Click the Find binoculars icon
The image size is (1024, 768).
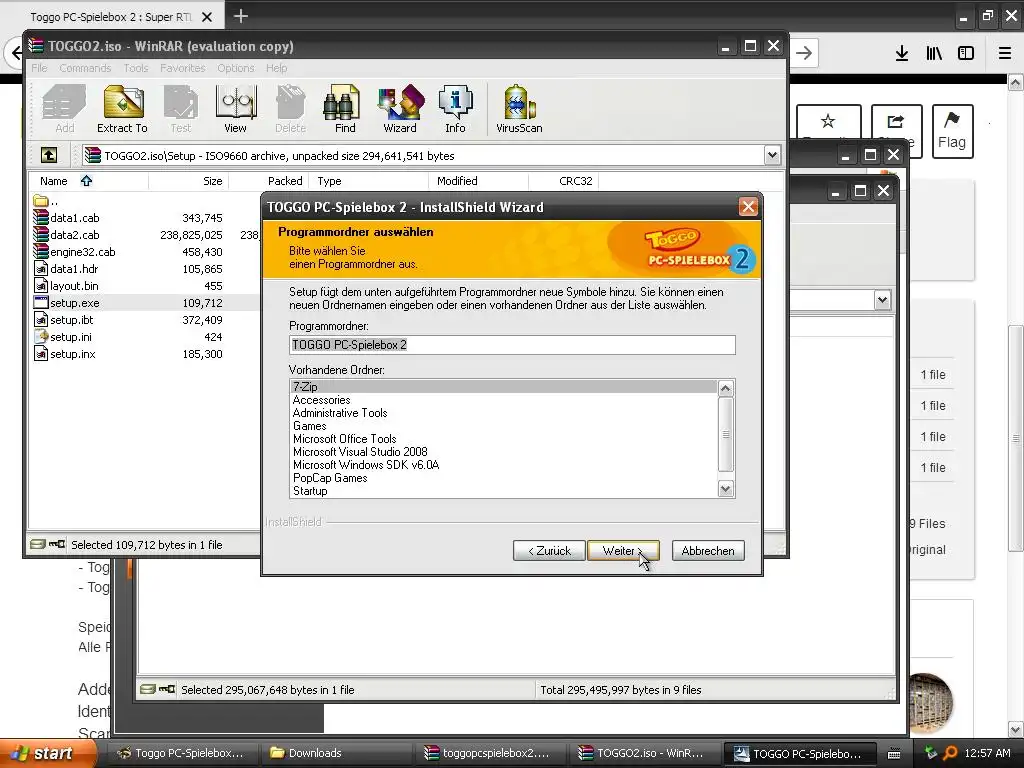tap(344, 108)
